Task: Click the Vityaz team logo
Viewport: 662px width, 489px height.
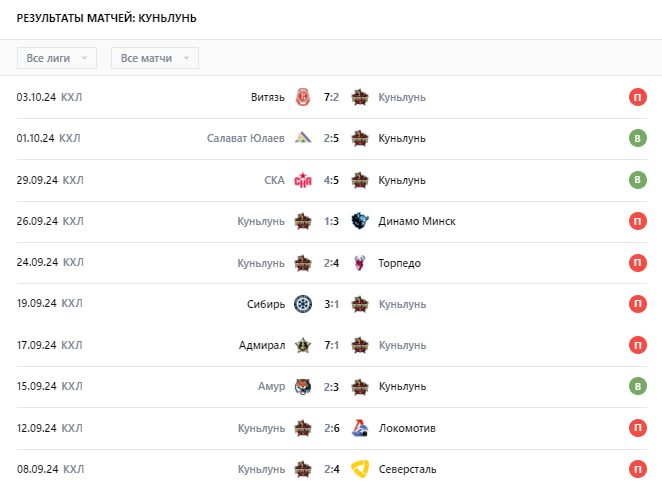Action: click(303, 97)
